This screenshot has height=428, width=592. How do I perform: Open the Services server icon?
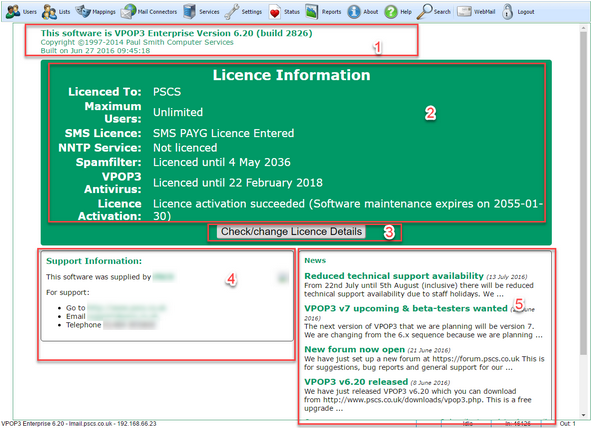tap(190, 11)
